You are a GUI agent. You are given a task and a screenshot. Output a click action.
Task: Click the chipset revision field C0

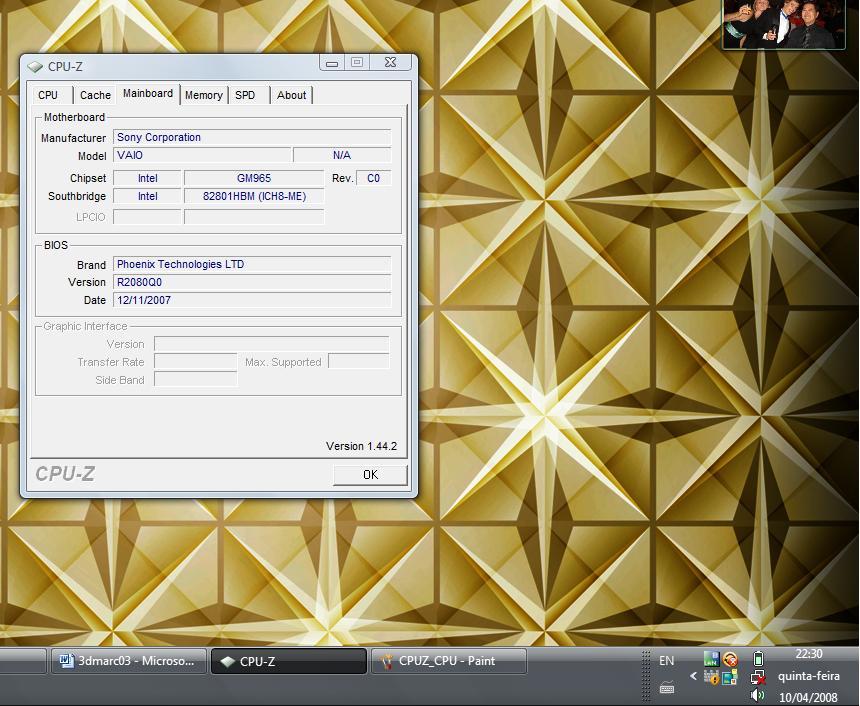point(374,178)
